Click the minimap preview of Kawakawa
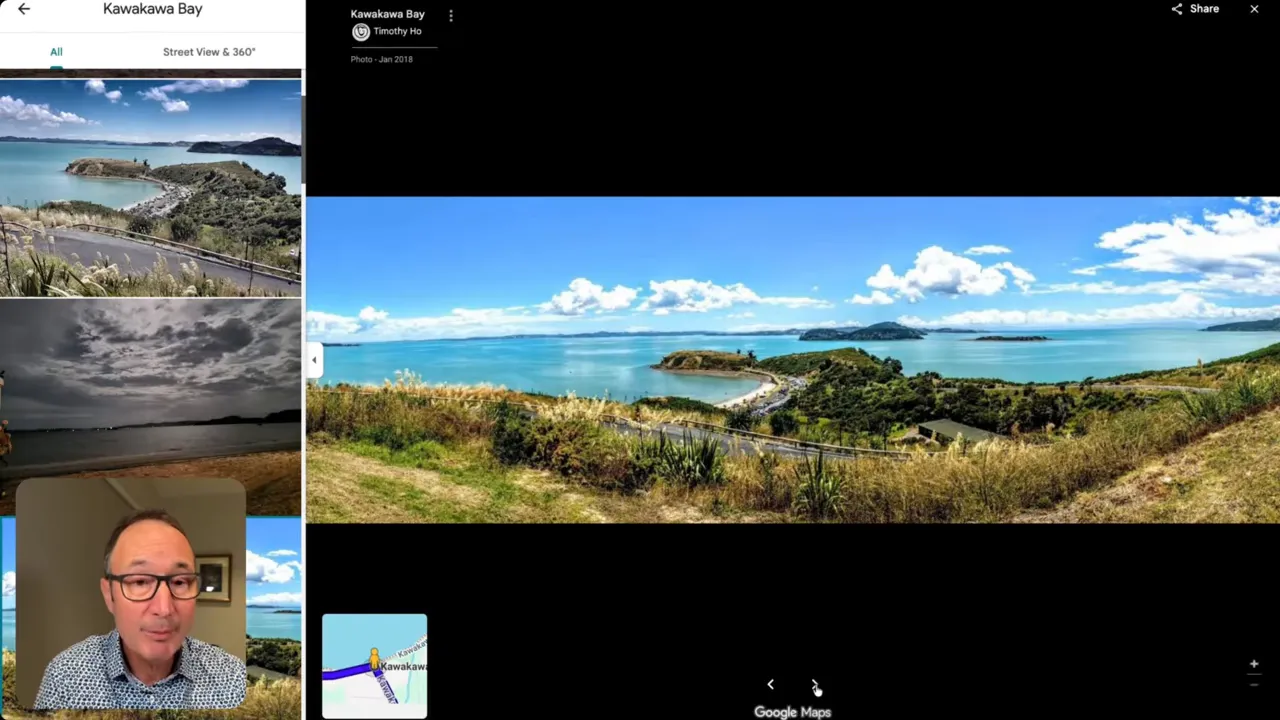 374,667
